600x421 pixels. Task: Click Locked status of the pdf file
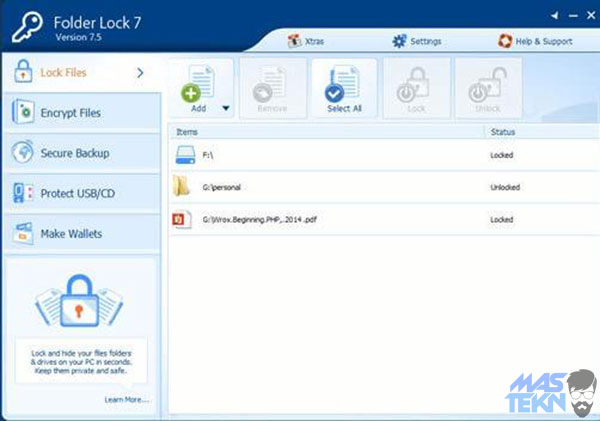pyautogui.click(x=502, y=219)
